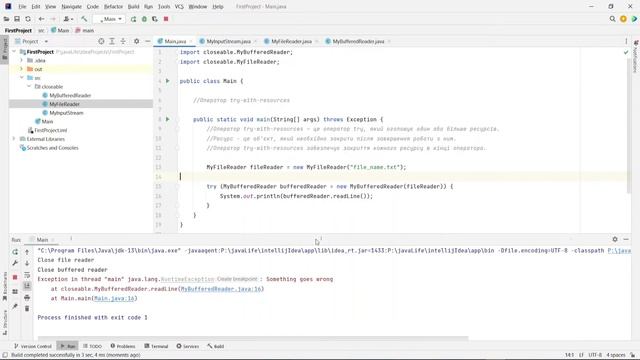Viewport: 640px width, 360px height.
Task: Click src in the navigation breadcrumb
Action: click(41, 31)
